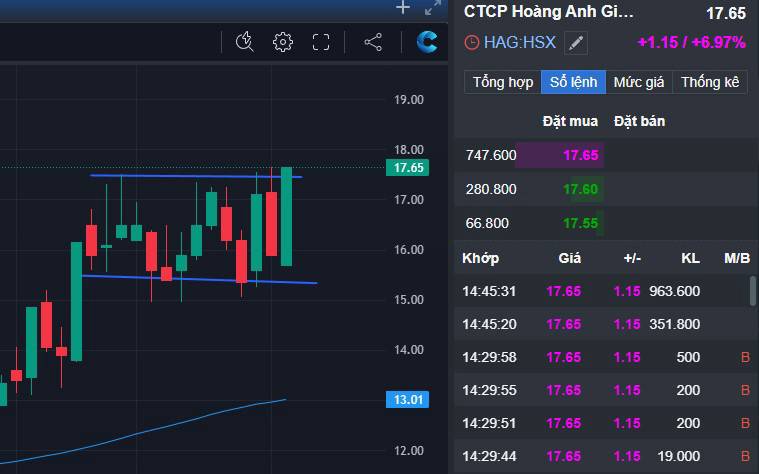Click the blue C logo icon
The width and height of the screenshot is (759, 474).
coord(428,42)
